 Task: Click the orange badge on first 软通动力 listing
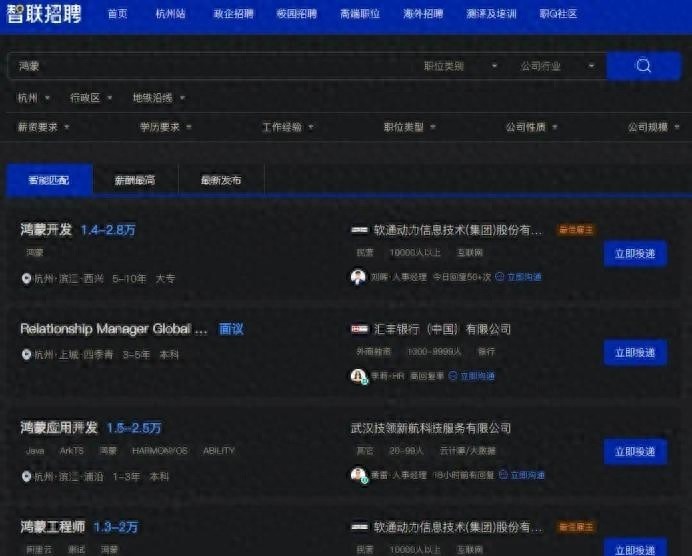point(576,230)
